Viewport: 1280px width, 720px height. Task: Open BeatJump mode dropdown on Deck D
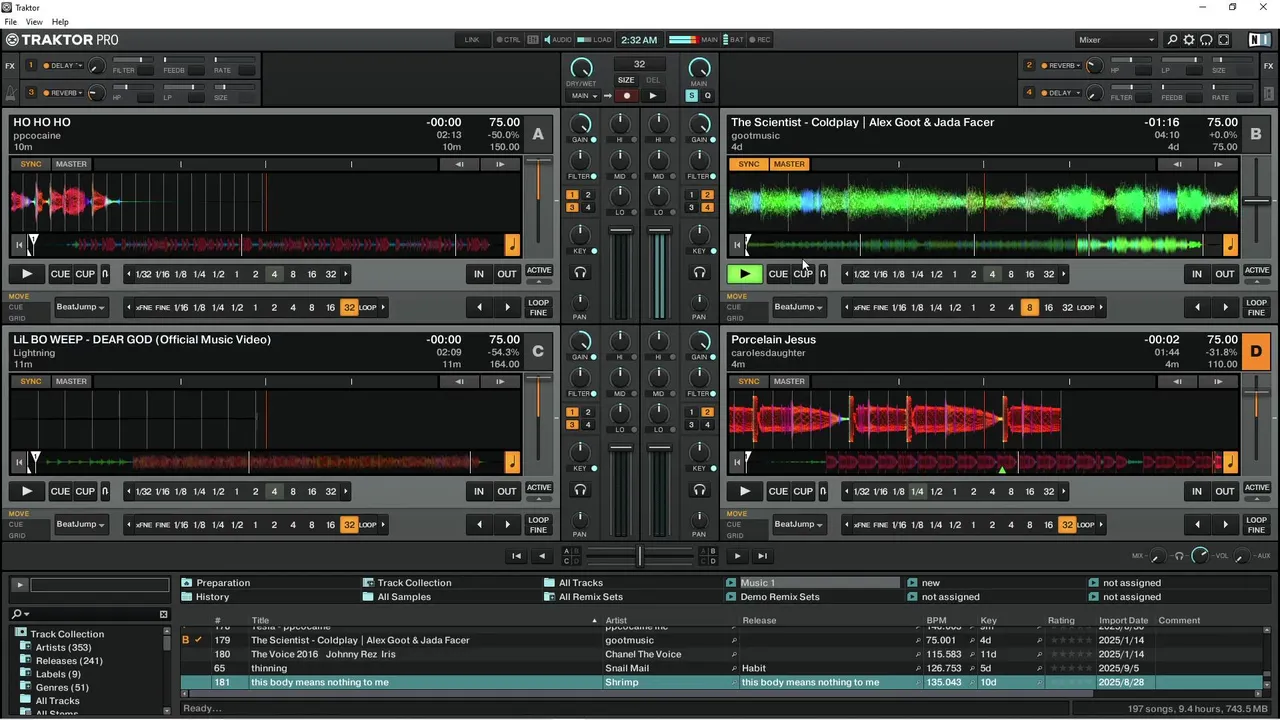799,524
